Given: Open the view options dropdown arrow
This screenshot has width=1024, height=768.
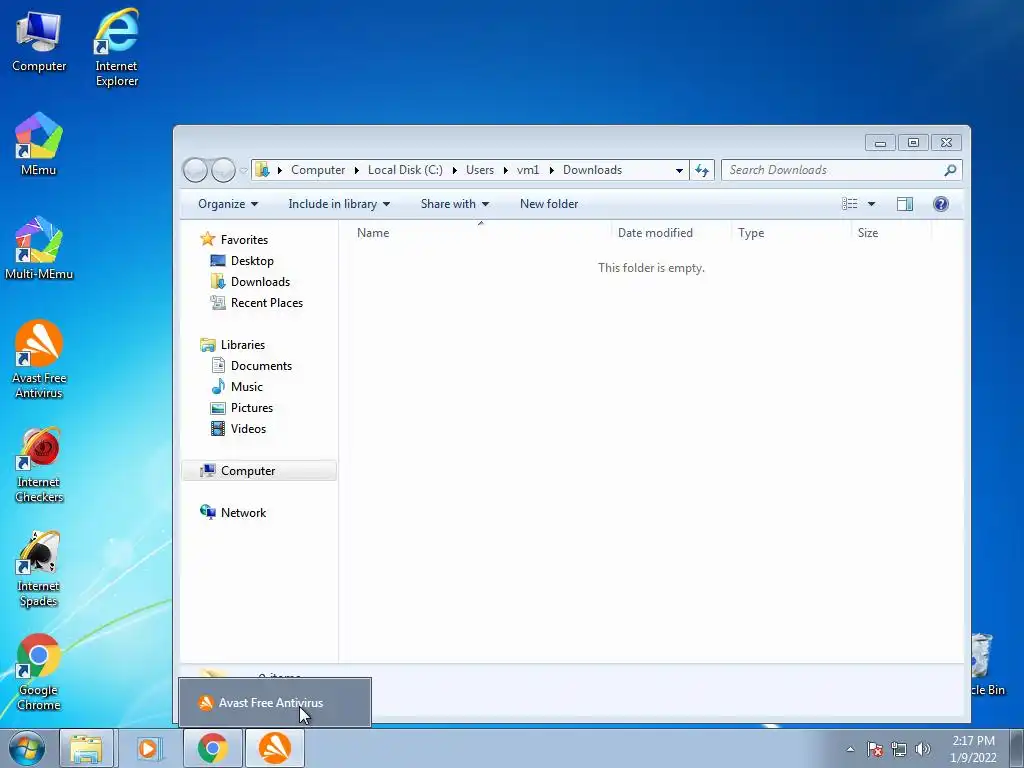Looking at the screenshot, I should [871, 204].
